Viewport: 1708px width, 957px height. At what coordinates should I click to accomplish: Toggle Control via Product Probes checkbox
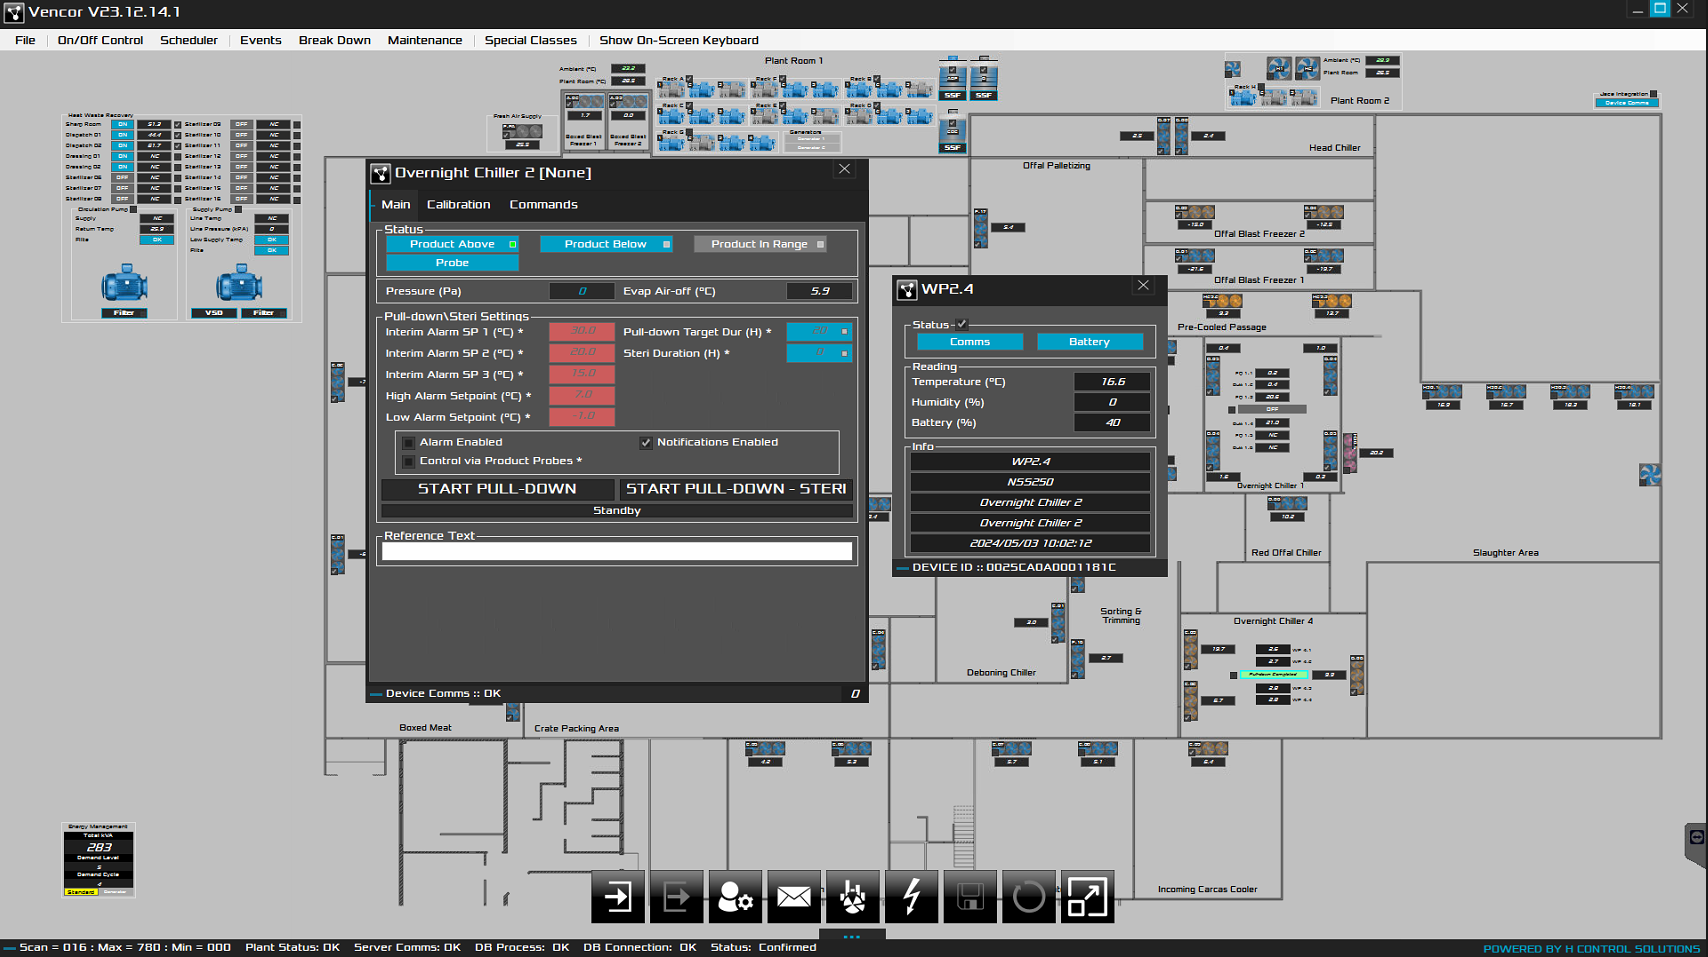tap(408, 461)
